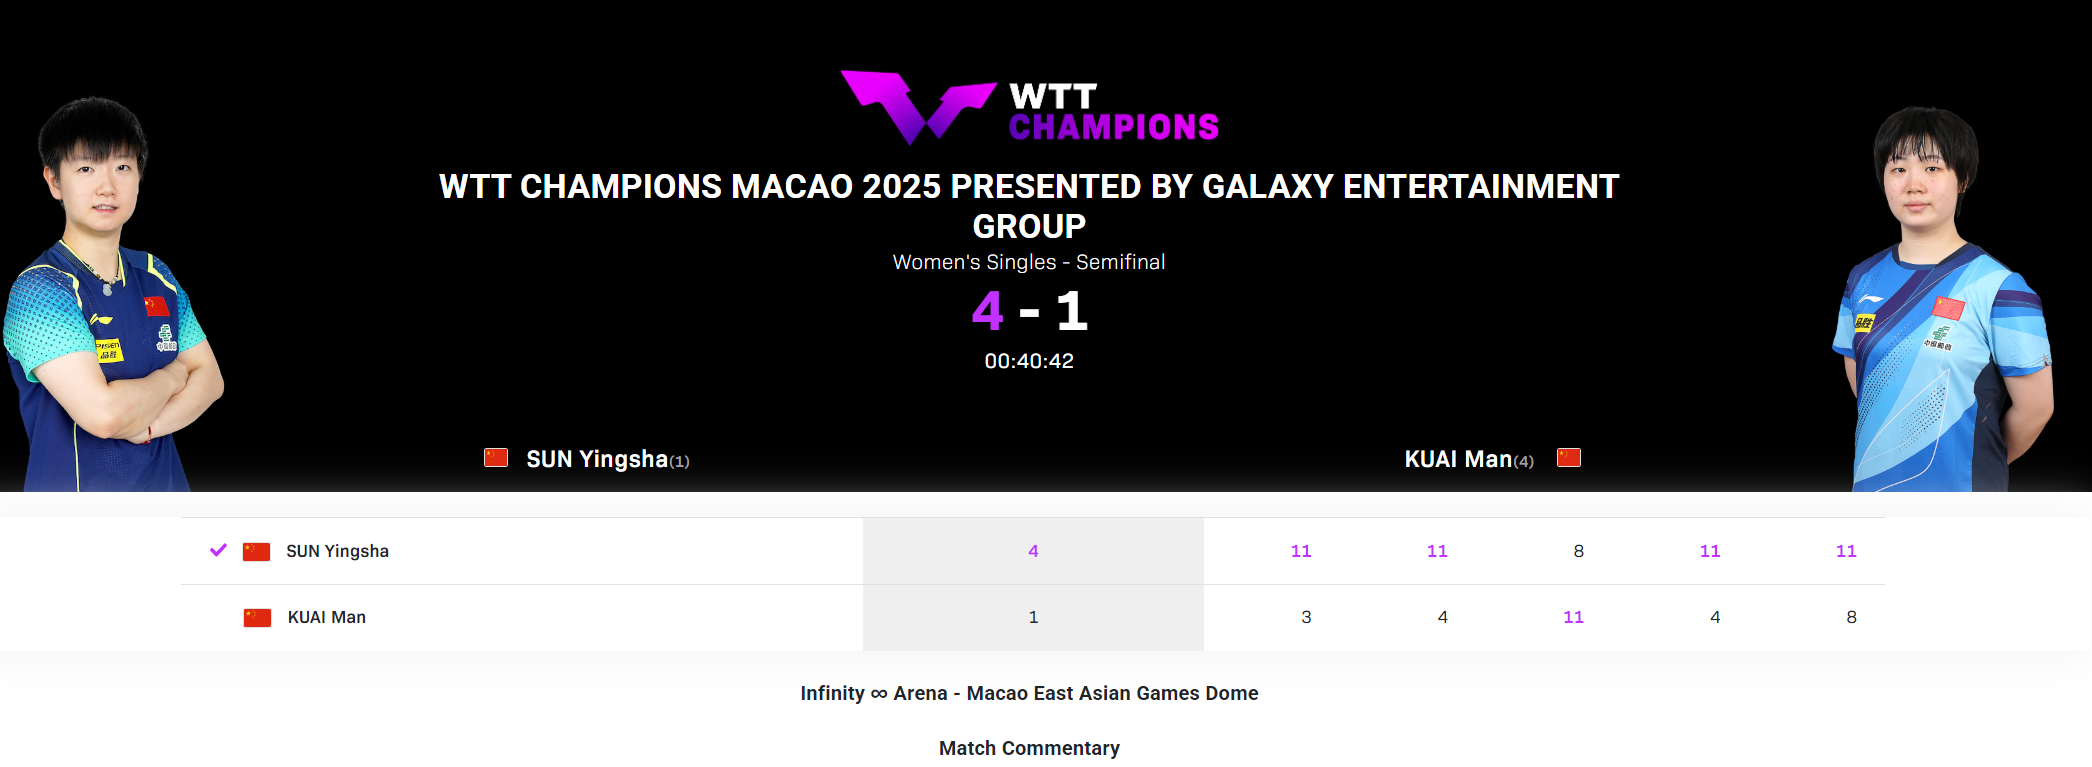Image resolution: width=2092 pixels, height=767 pixels.
Task: Click SUN Yingsha name in the score table
Action: (337, 551)
